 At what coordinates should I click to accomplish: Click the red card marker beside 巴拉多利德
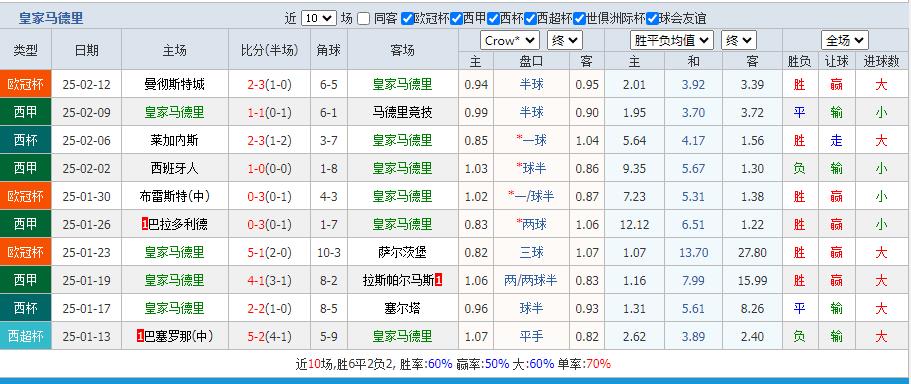pyautogui.click(x=145, y=224)
